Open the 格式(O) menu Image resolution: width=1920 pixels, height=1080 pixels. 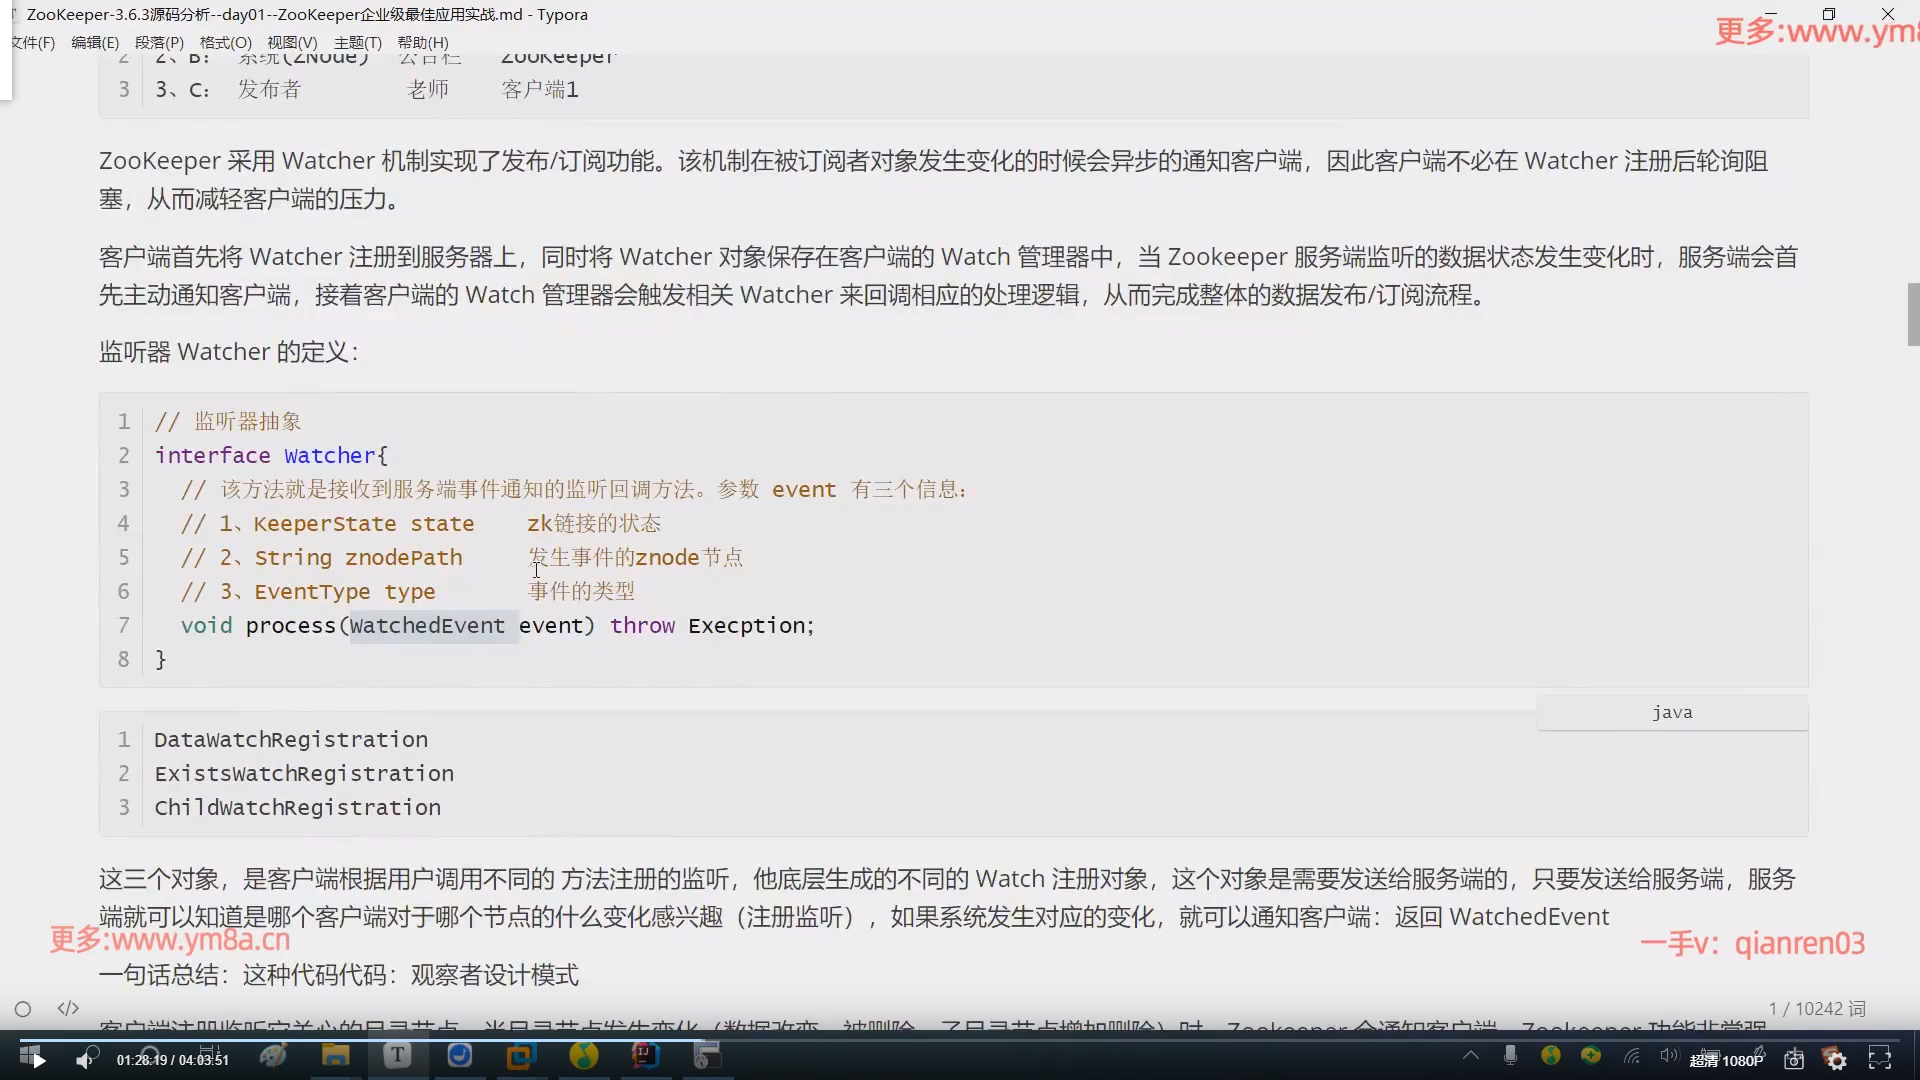225,42
